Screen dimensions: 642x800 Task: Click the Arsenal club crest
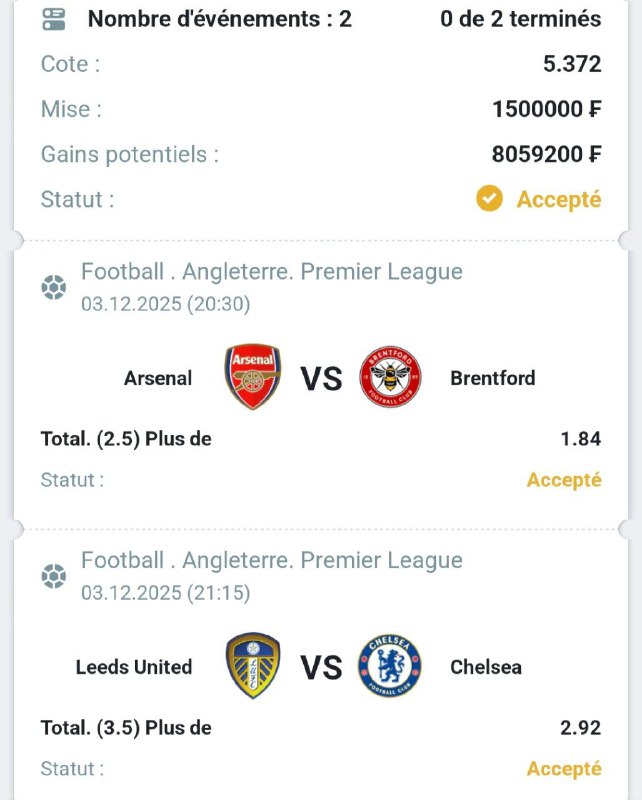click(x=253, y=377)
